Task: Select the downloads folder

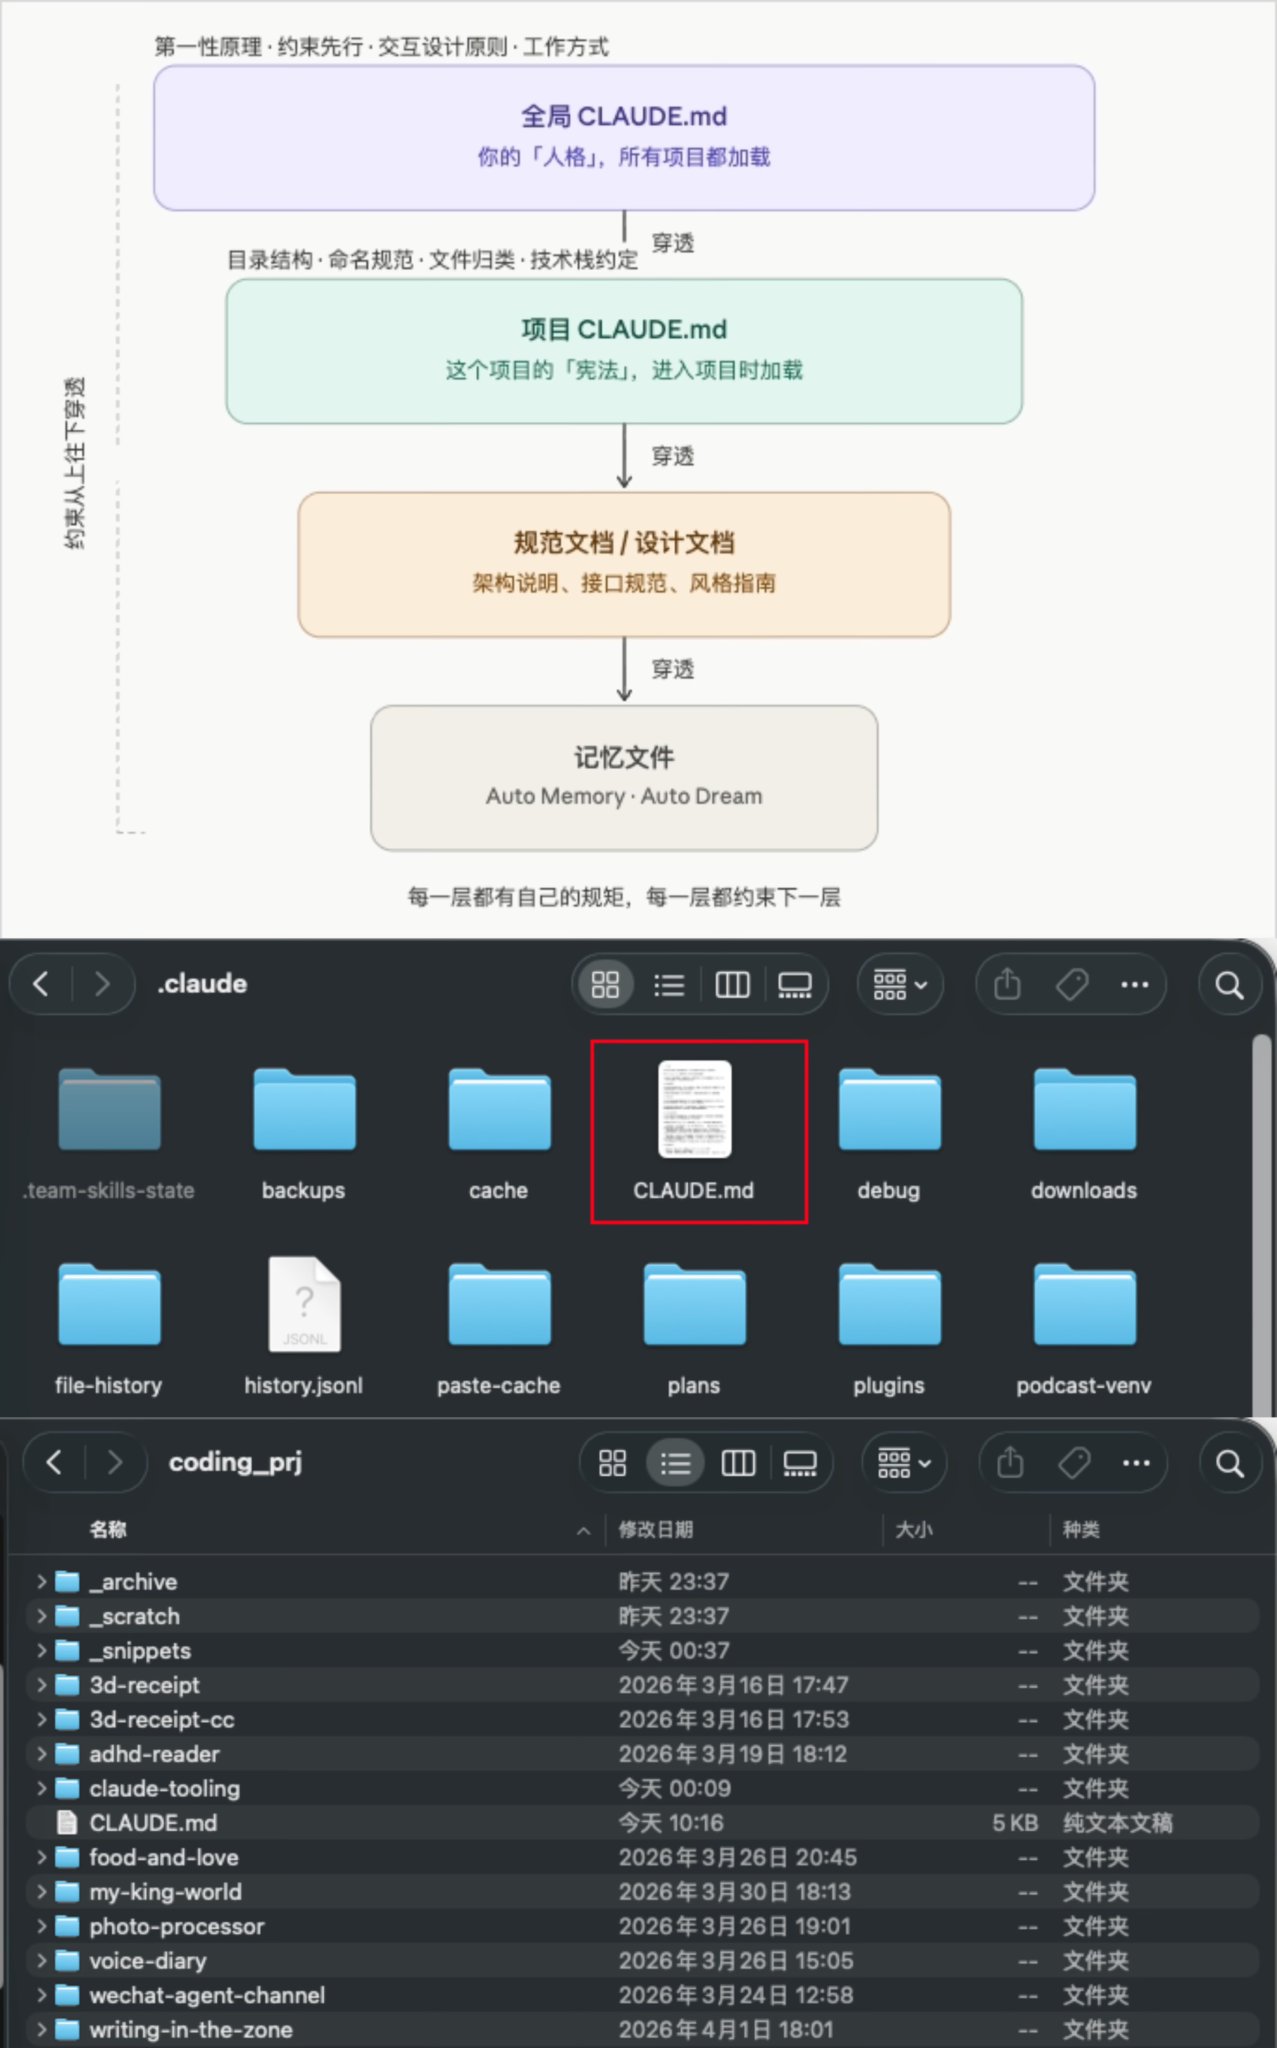Action: click(1084, 1135)
